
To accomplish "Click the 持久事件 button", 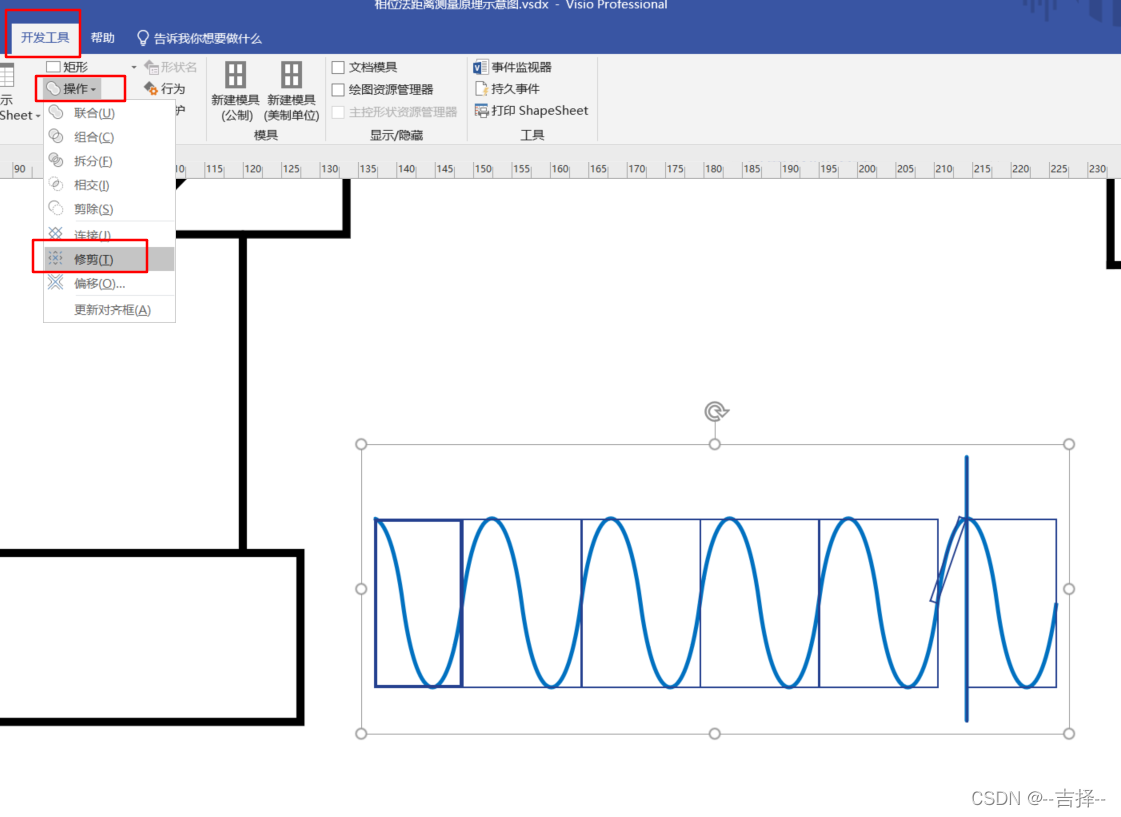I will (x=507, y=89).
